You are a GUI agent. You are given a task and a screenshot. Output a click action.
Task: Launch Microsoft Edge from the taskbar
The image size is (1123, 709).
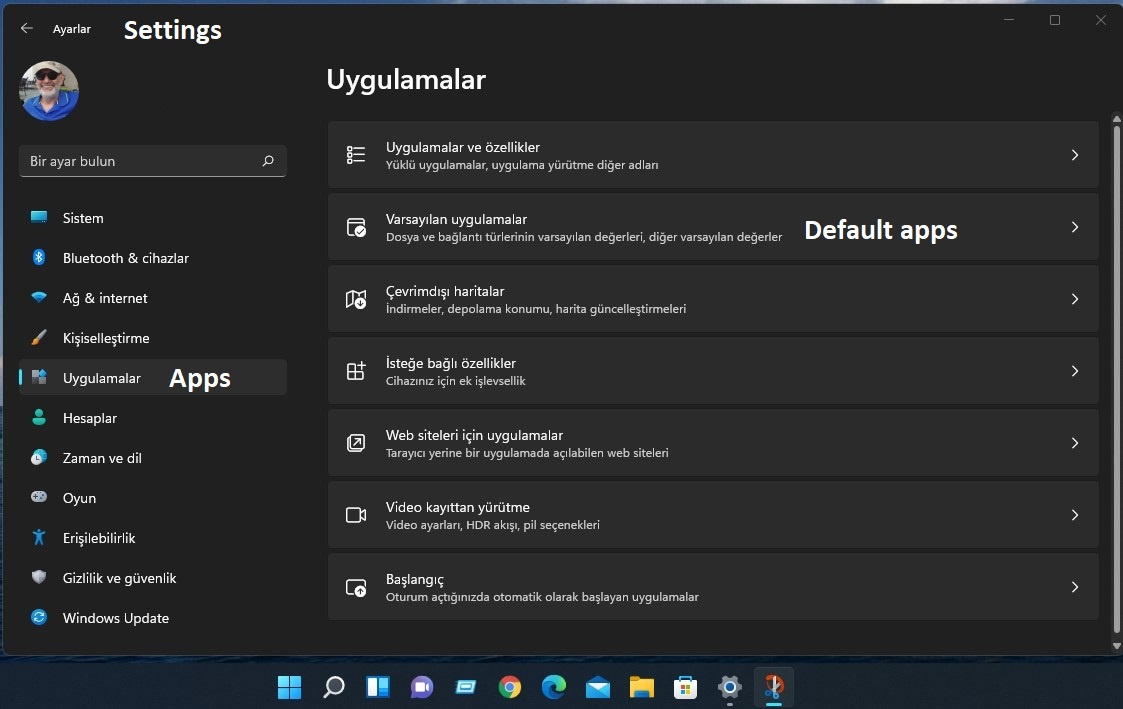coord(554,687)
